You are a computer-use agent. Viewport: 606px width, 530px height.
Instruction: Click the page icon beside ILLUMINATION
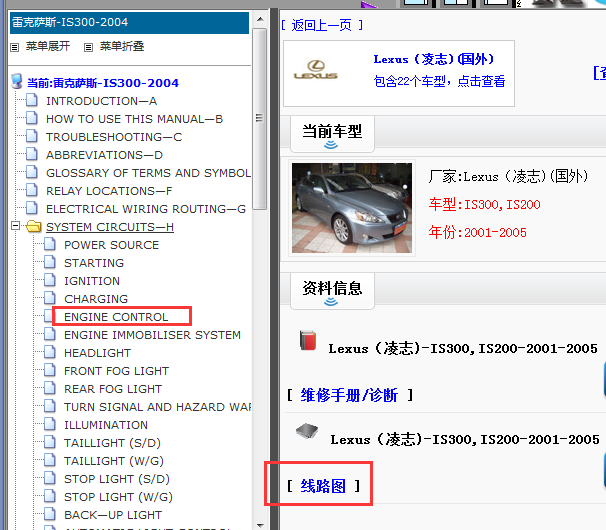tap(50, 424)
